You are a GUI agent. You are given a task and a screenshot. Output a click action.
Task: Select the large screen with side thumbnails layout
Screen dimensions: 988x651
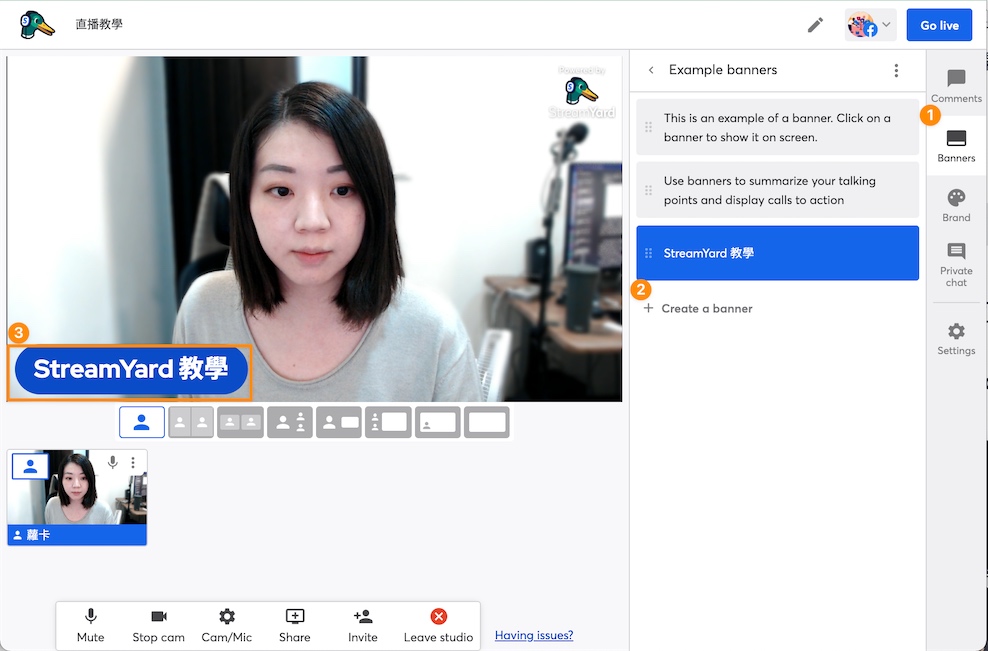388,422
